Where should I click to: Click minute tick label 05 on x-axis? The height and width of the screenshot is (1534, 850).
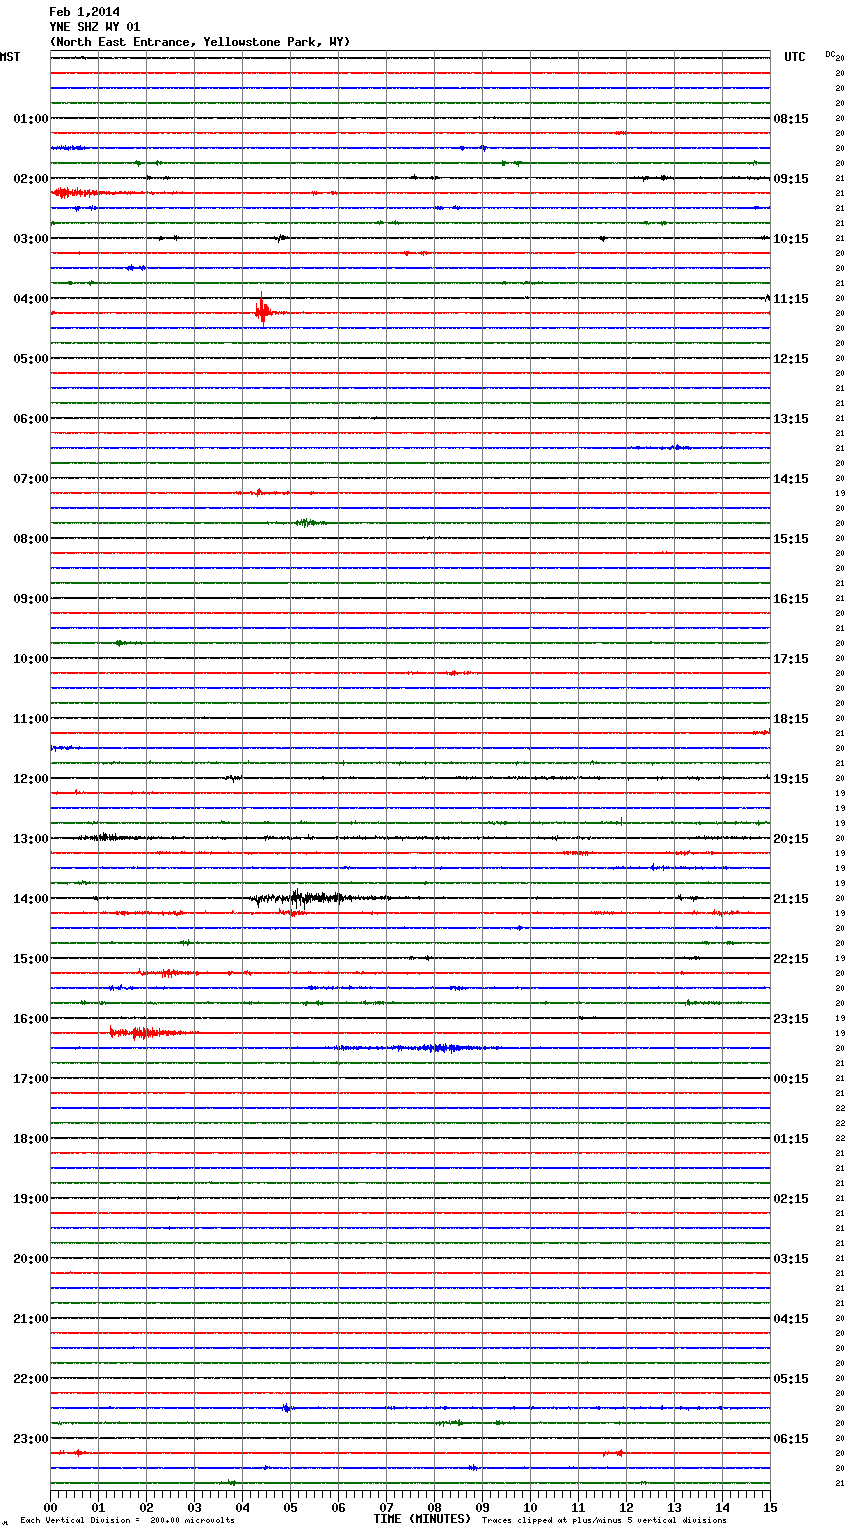click(x=290, y=1508)
